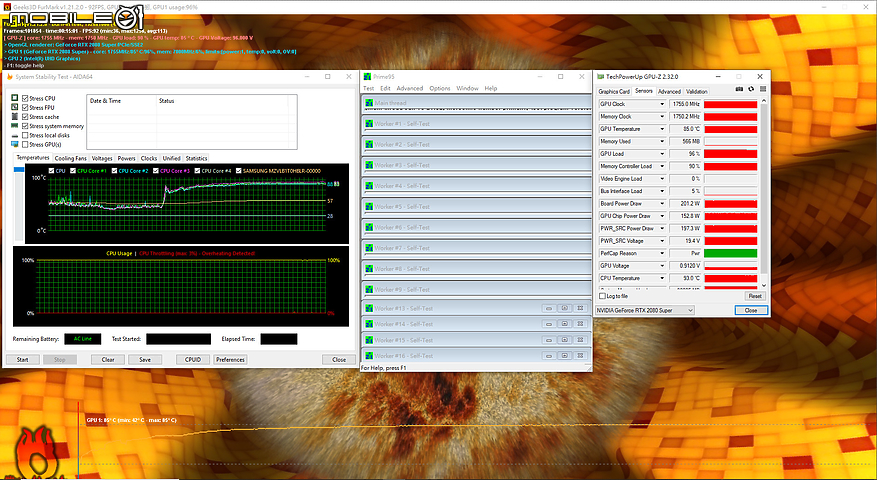
Task: Restore the Worker #13 child window
Action: 549,308
